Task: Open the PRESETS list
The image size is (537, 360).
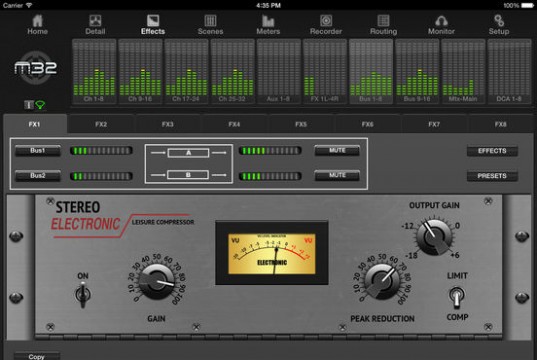Action: pos(492,176)
